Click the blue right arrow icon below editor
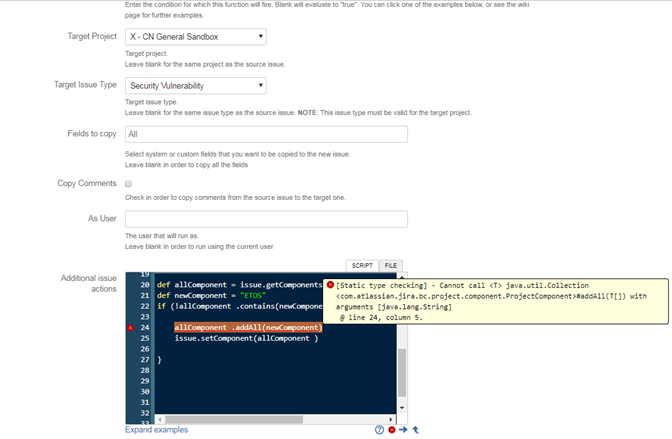 click(403, 429)
